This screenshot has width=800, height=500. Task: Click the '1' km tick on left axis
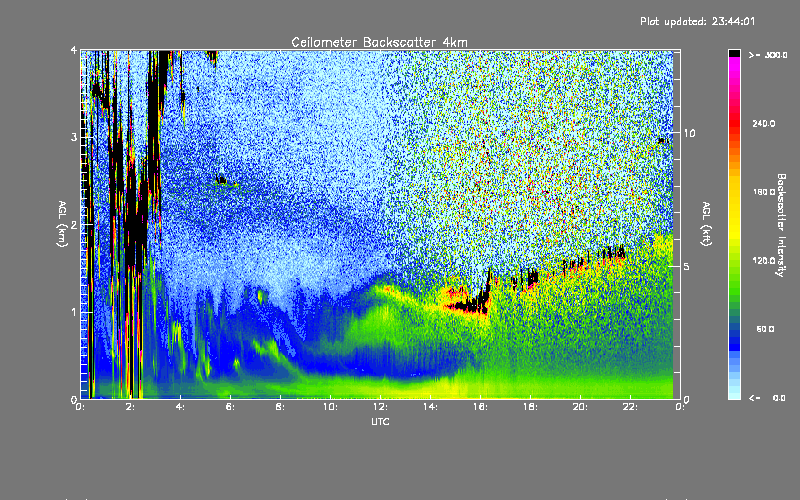[x=74, y=312]
